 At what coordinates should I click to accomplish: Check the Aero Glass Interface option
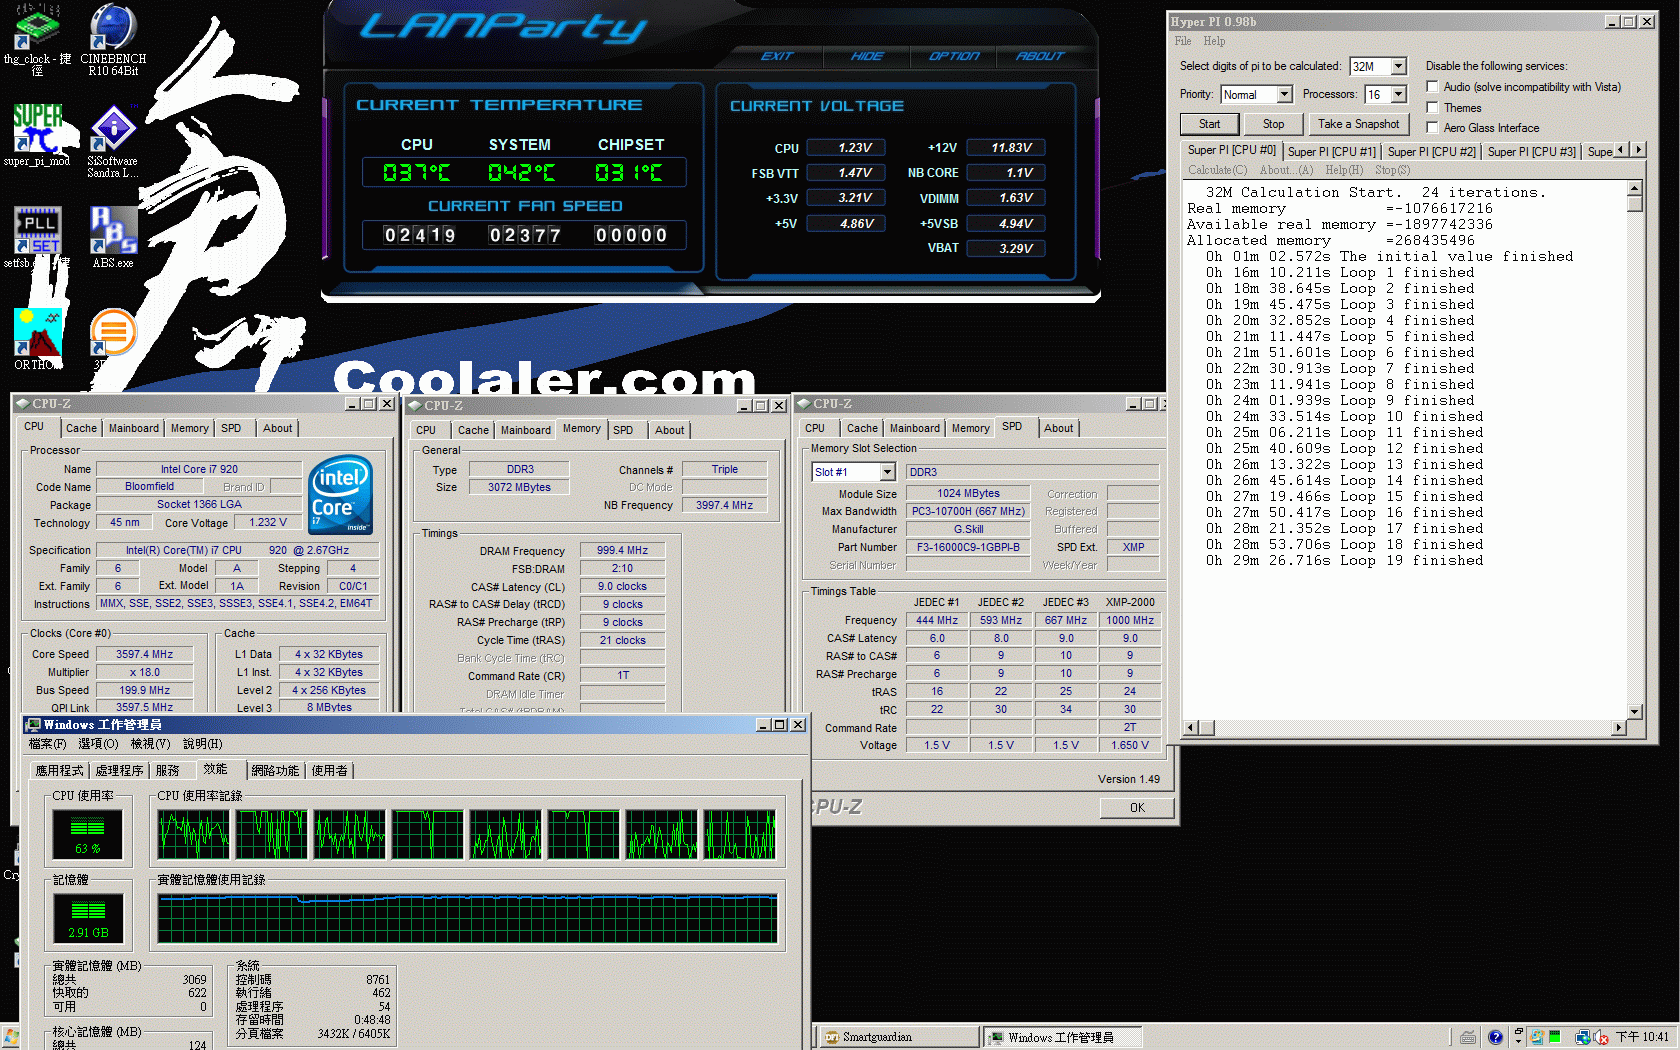click(x=1432, y=127)
